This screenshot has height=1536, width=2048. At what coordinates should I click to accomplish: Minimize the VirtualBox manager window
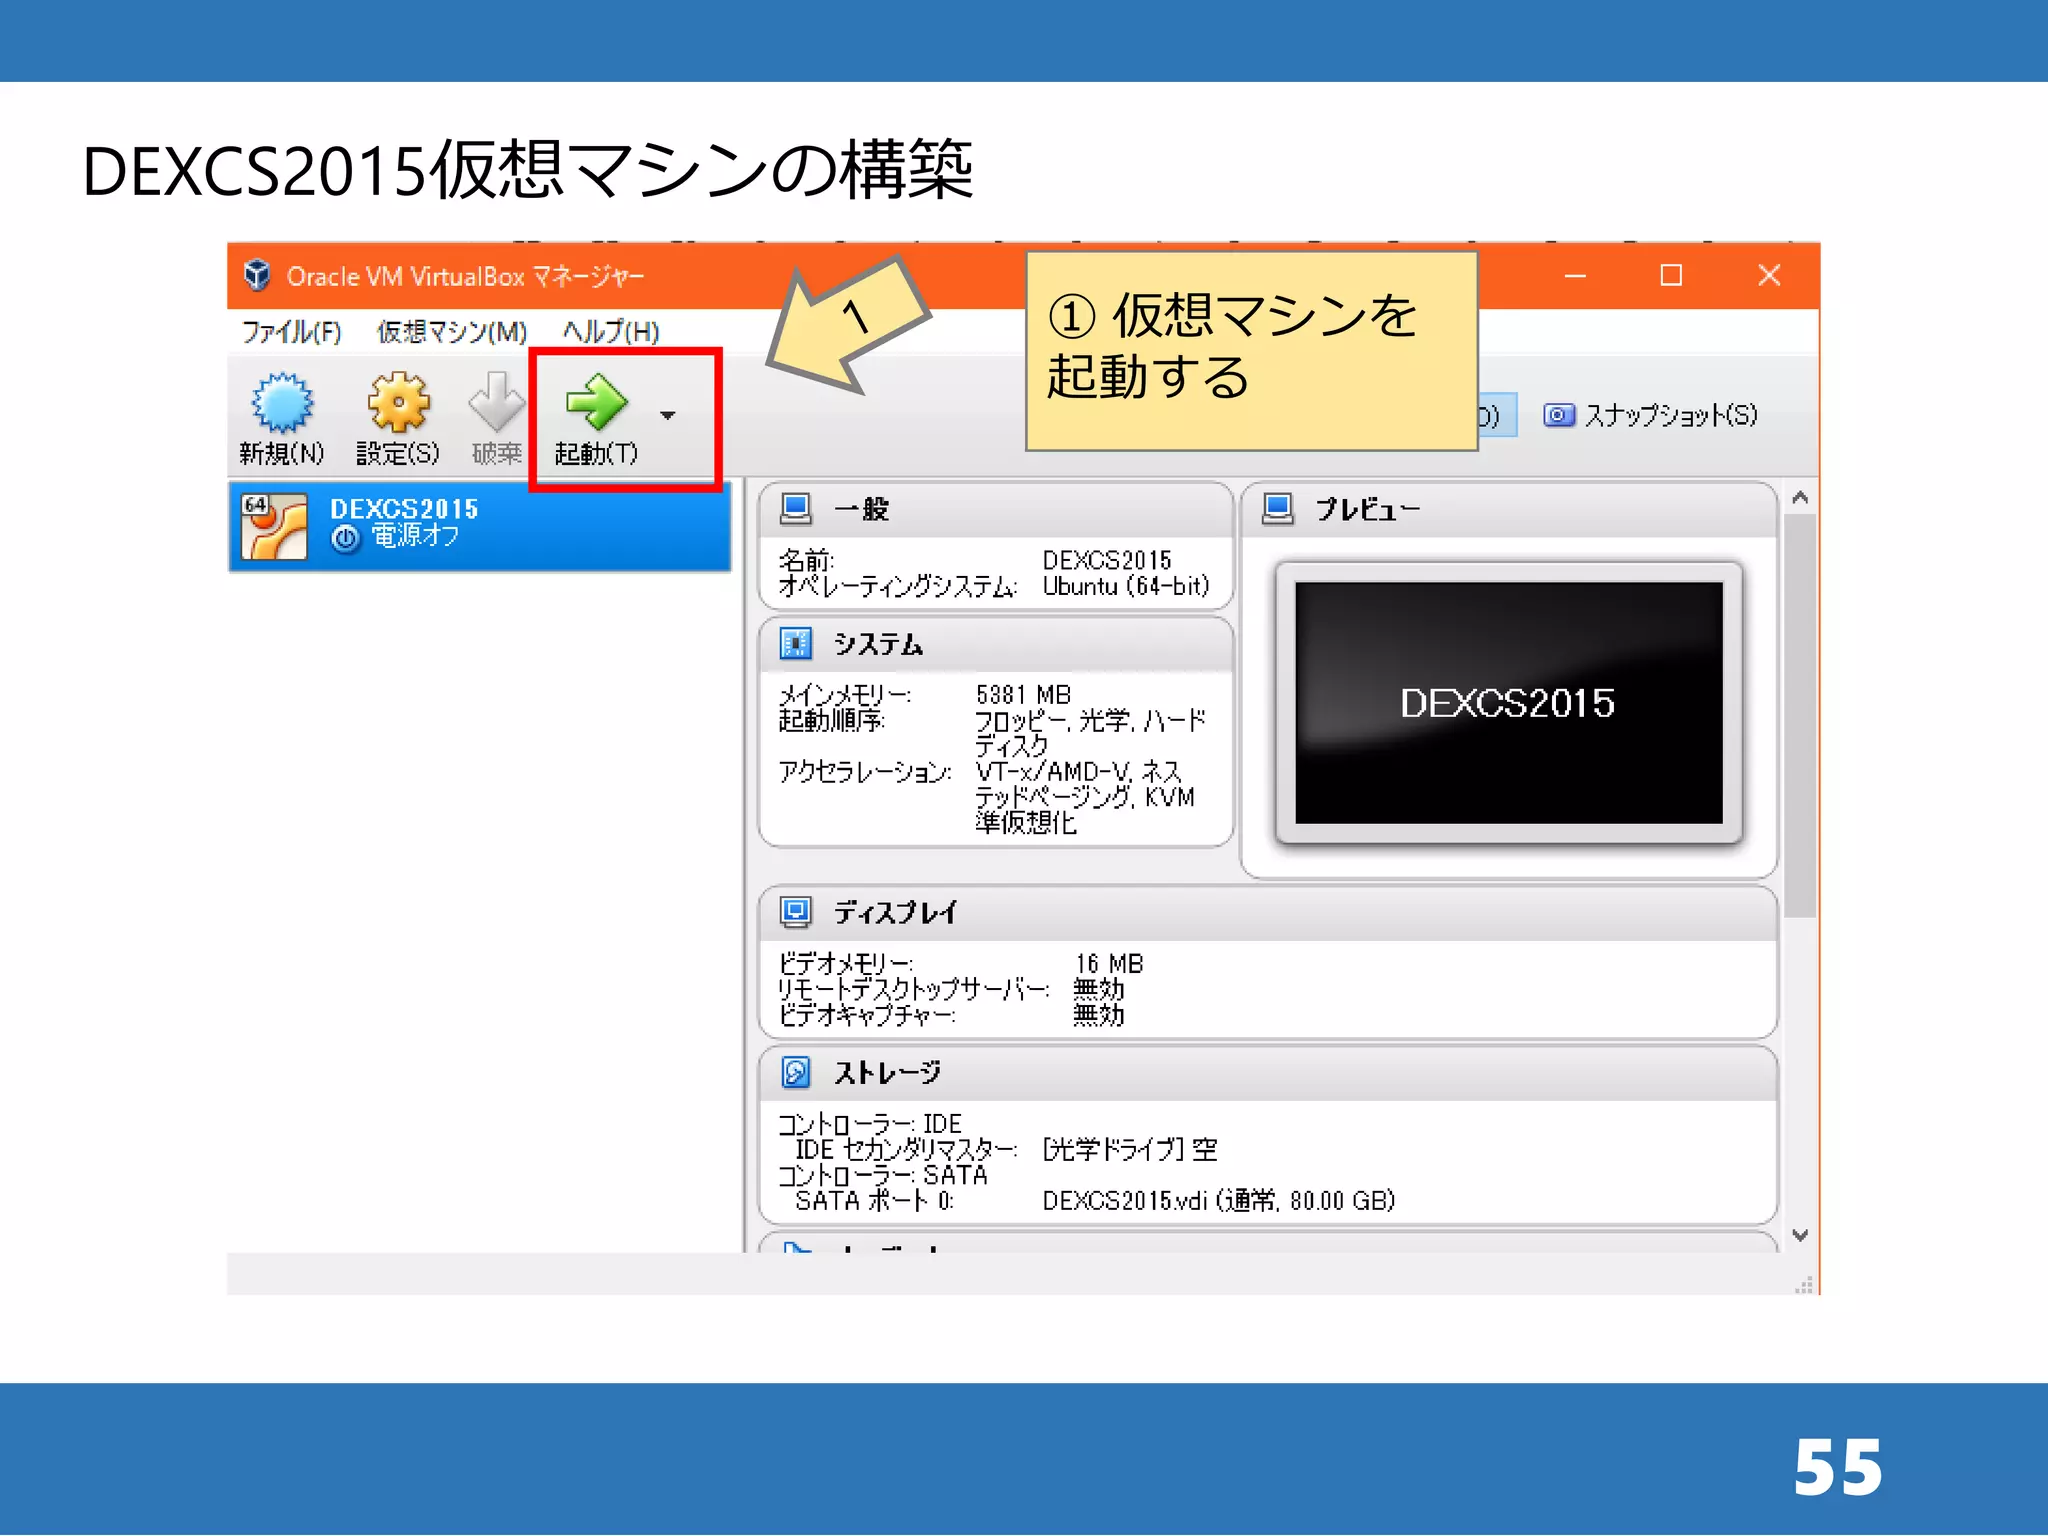click(x=1575, y=275)
